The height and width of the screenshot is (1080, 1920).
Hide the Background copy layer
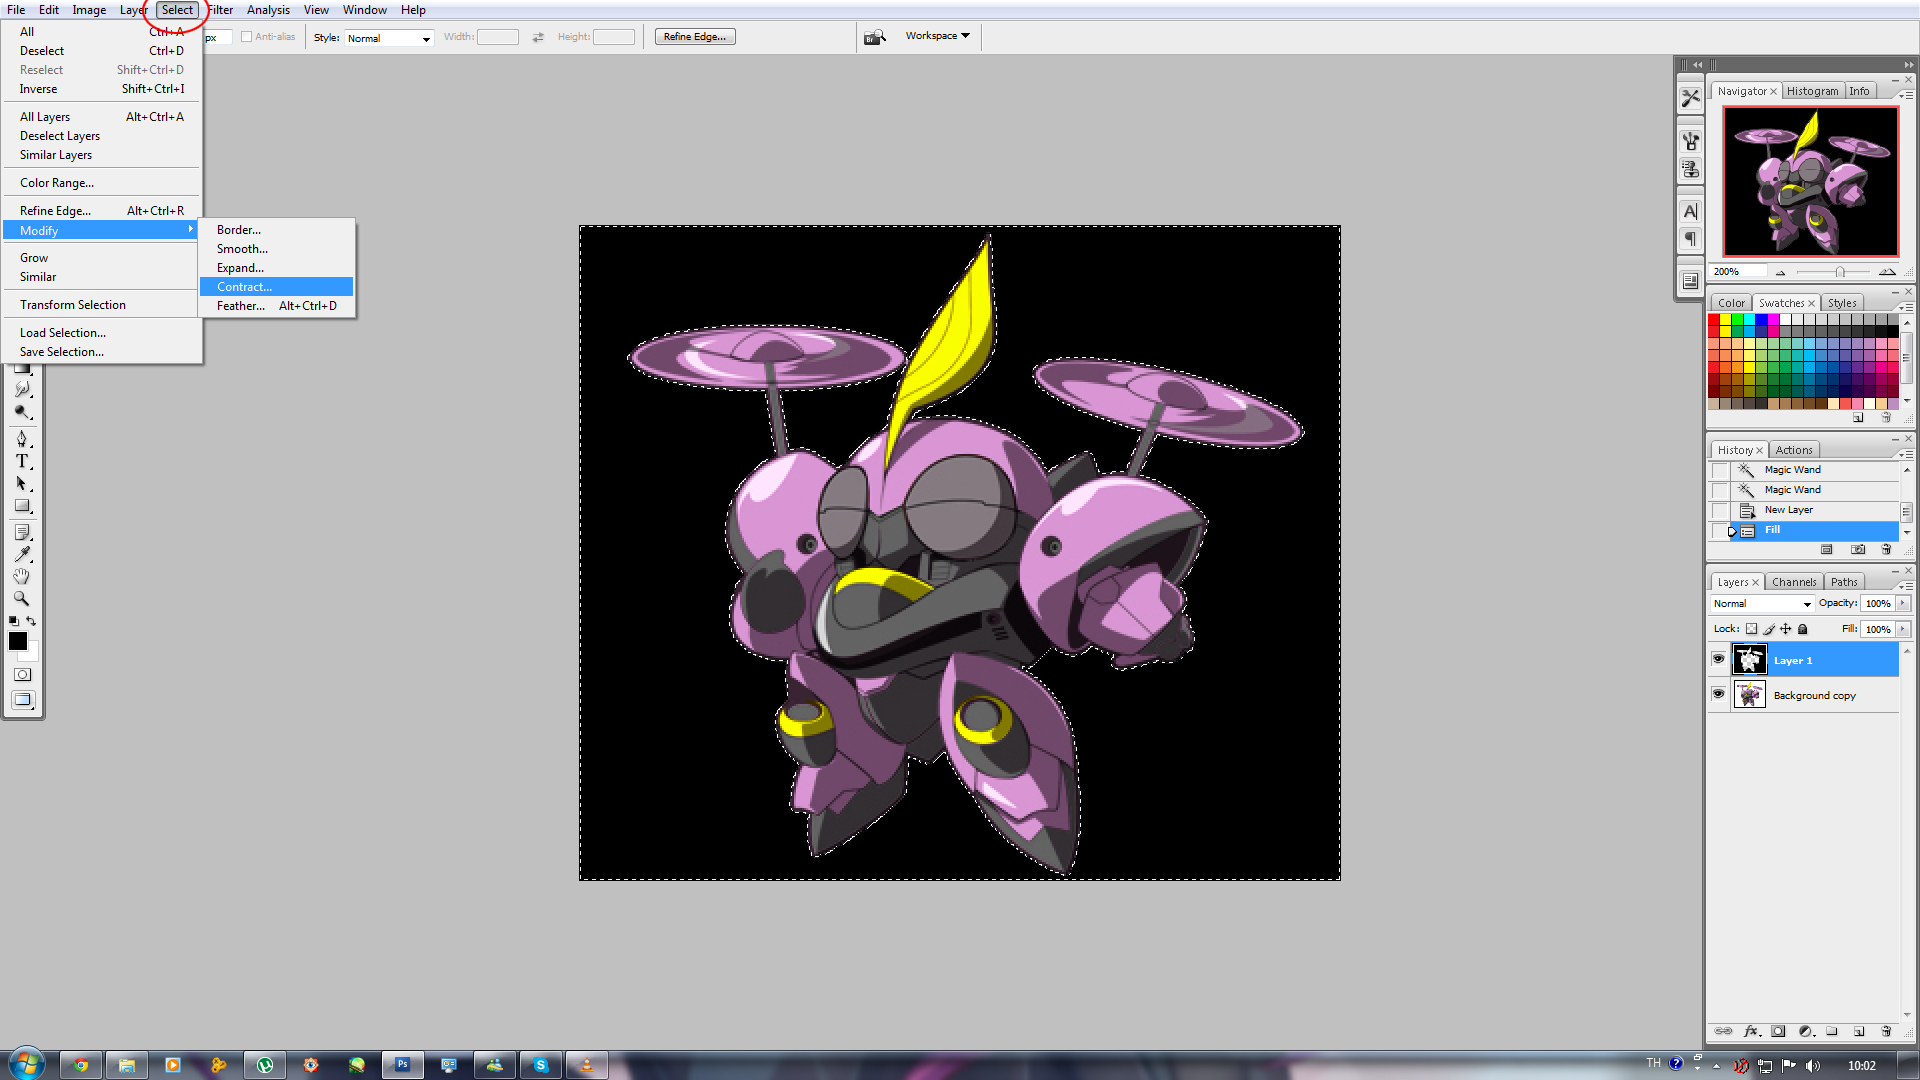(1719, 694)
